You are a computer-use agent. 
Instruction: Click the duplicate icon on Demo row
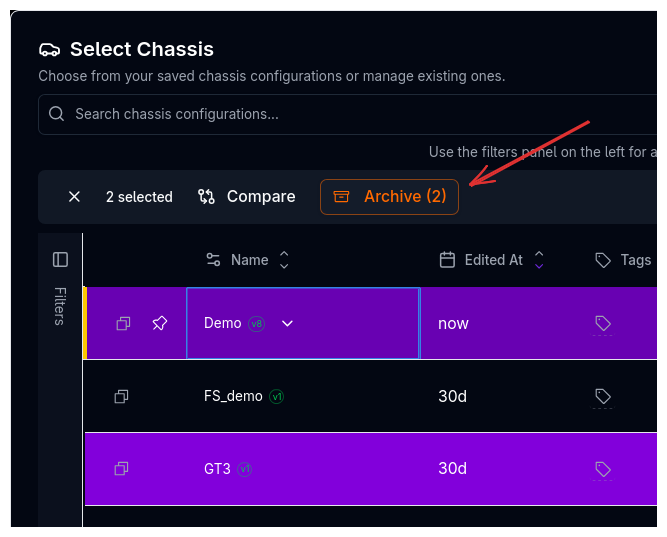[x=123, y=323]
